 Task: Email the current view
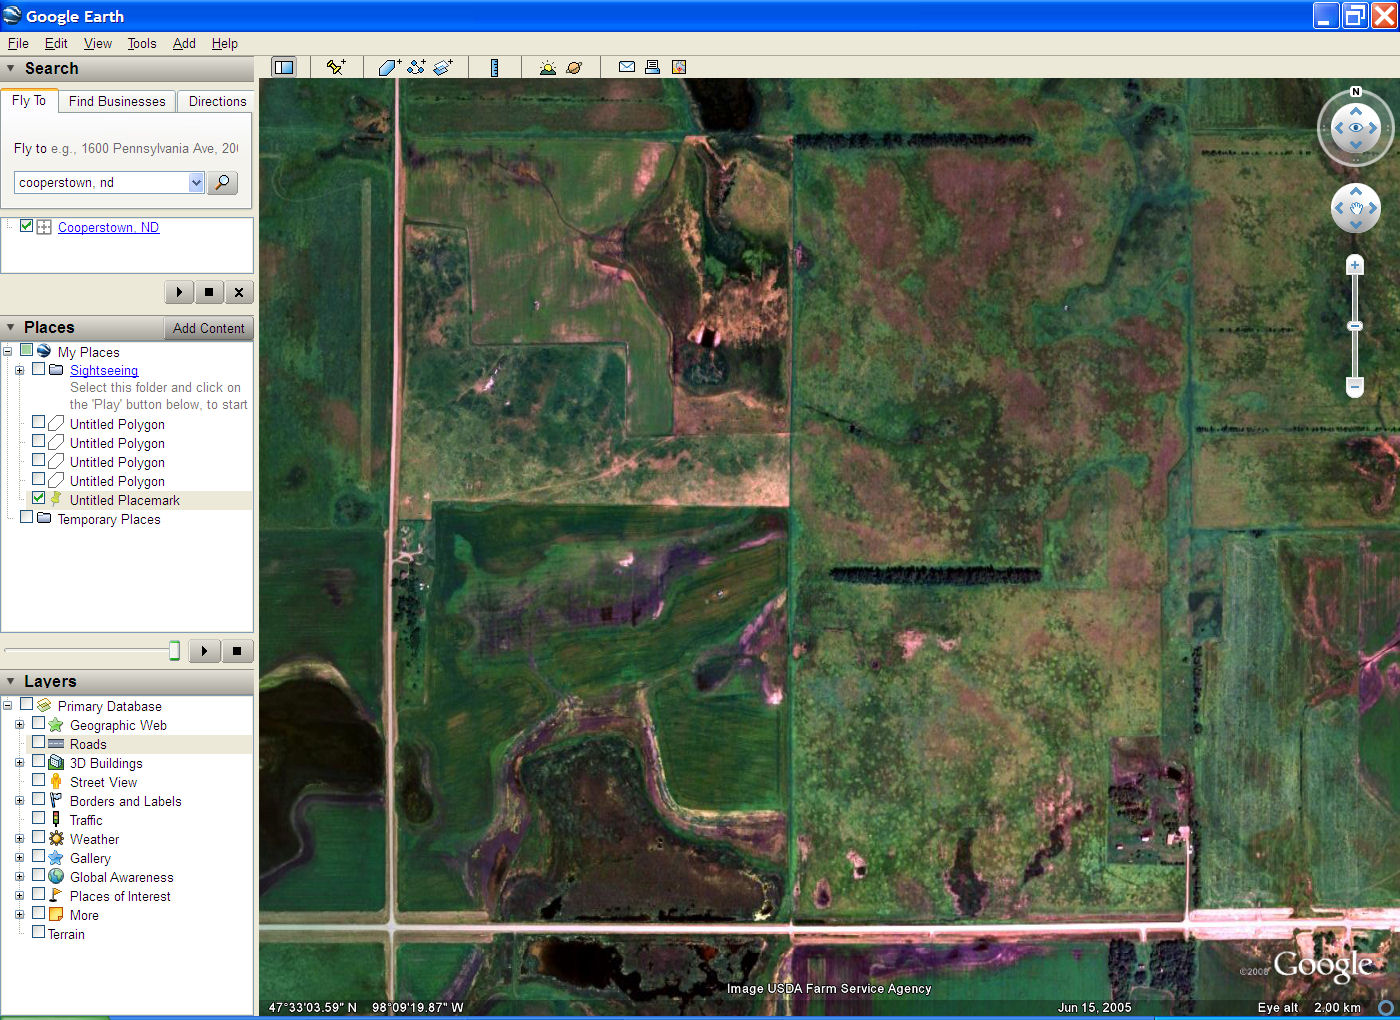pos(627,67)
